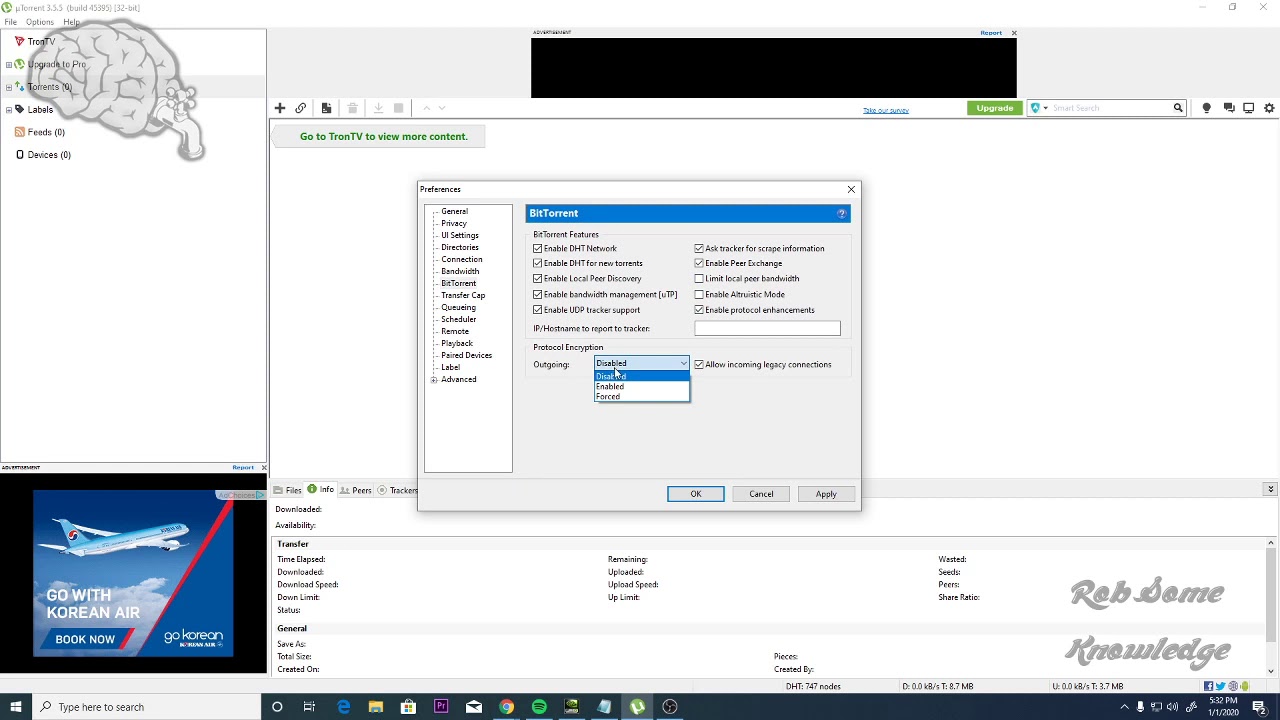
Task: Click the Outgoing encryption combo box arrow
Action: pyautogui.click(x=683, y=364)
